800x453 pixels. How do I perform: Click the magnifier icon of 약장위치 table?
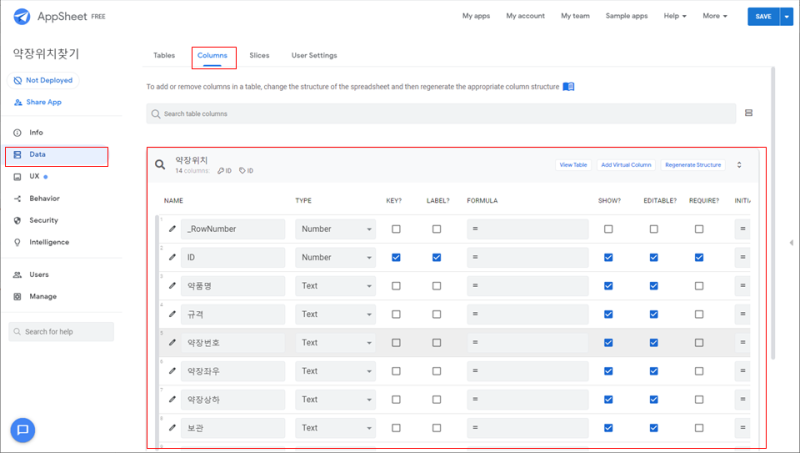[160, 164]
